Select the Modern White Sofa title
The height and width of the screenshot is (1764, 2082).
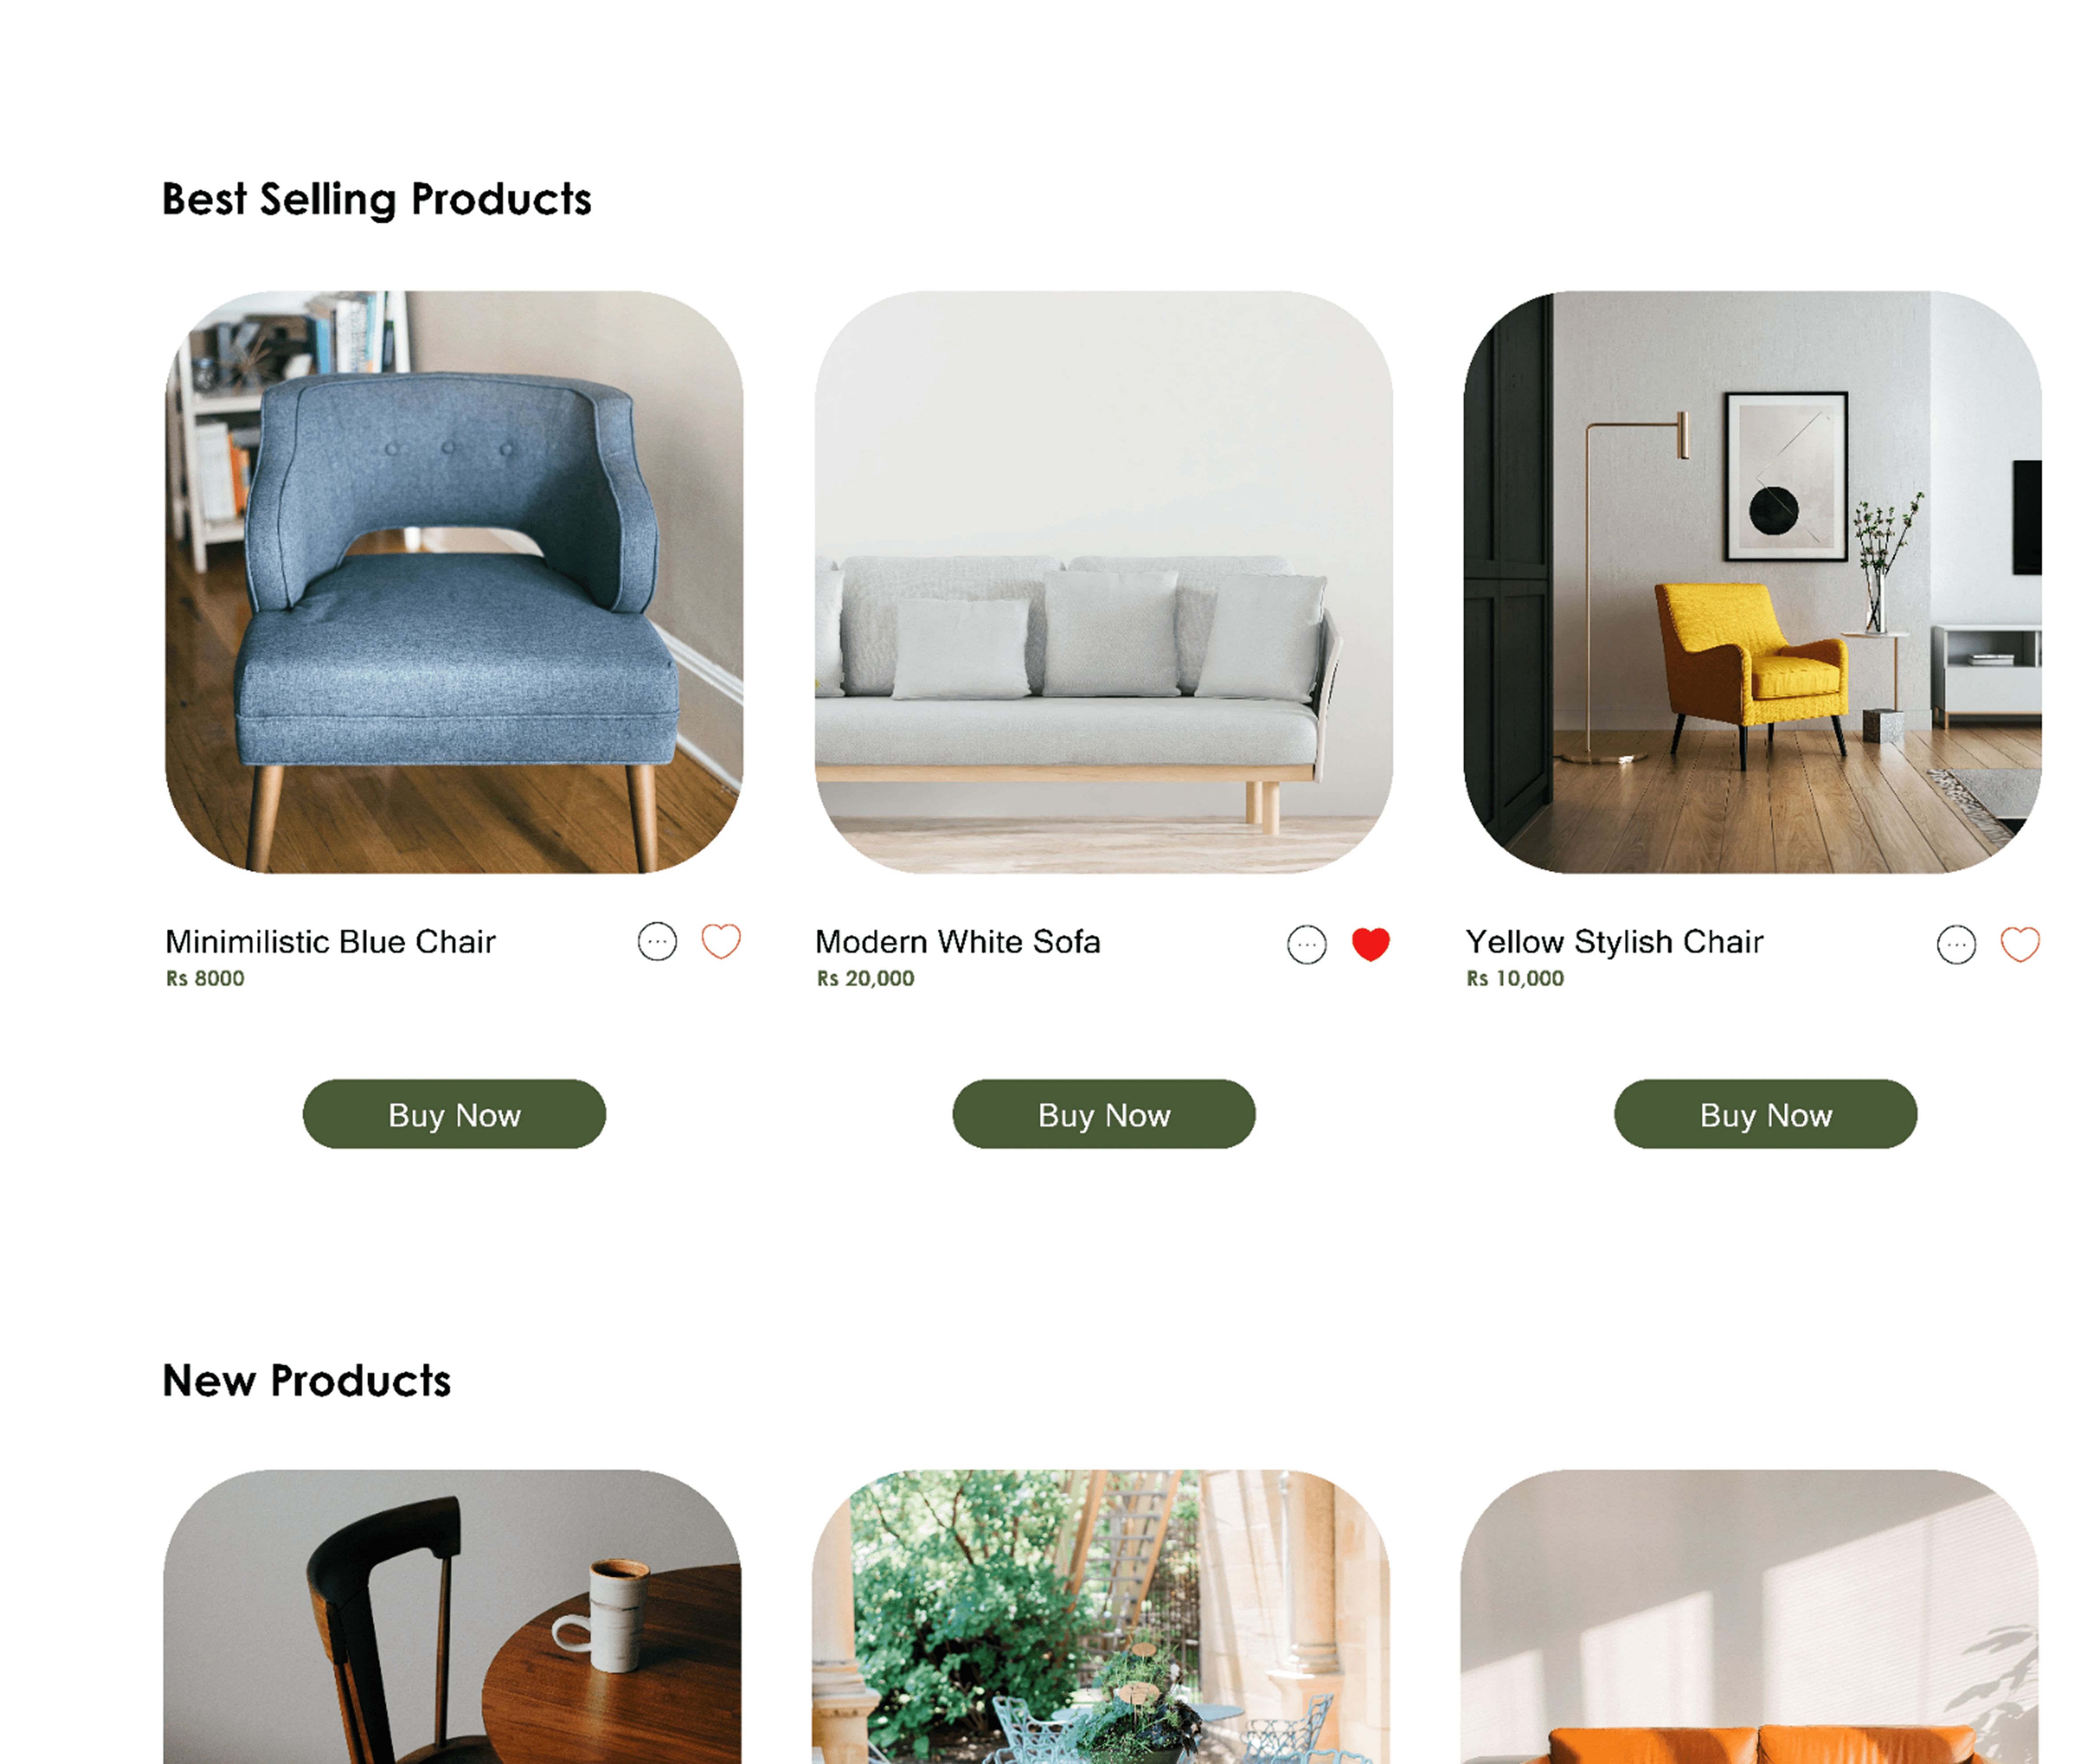point(958,942)
